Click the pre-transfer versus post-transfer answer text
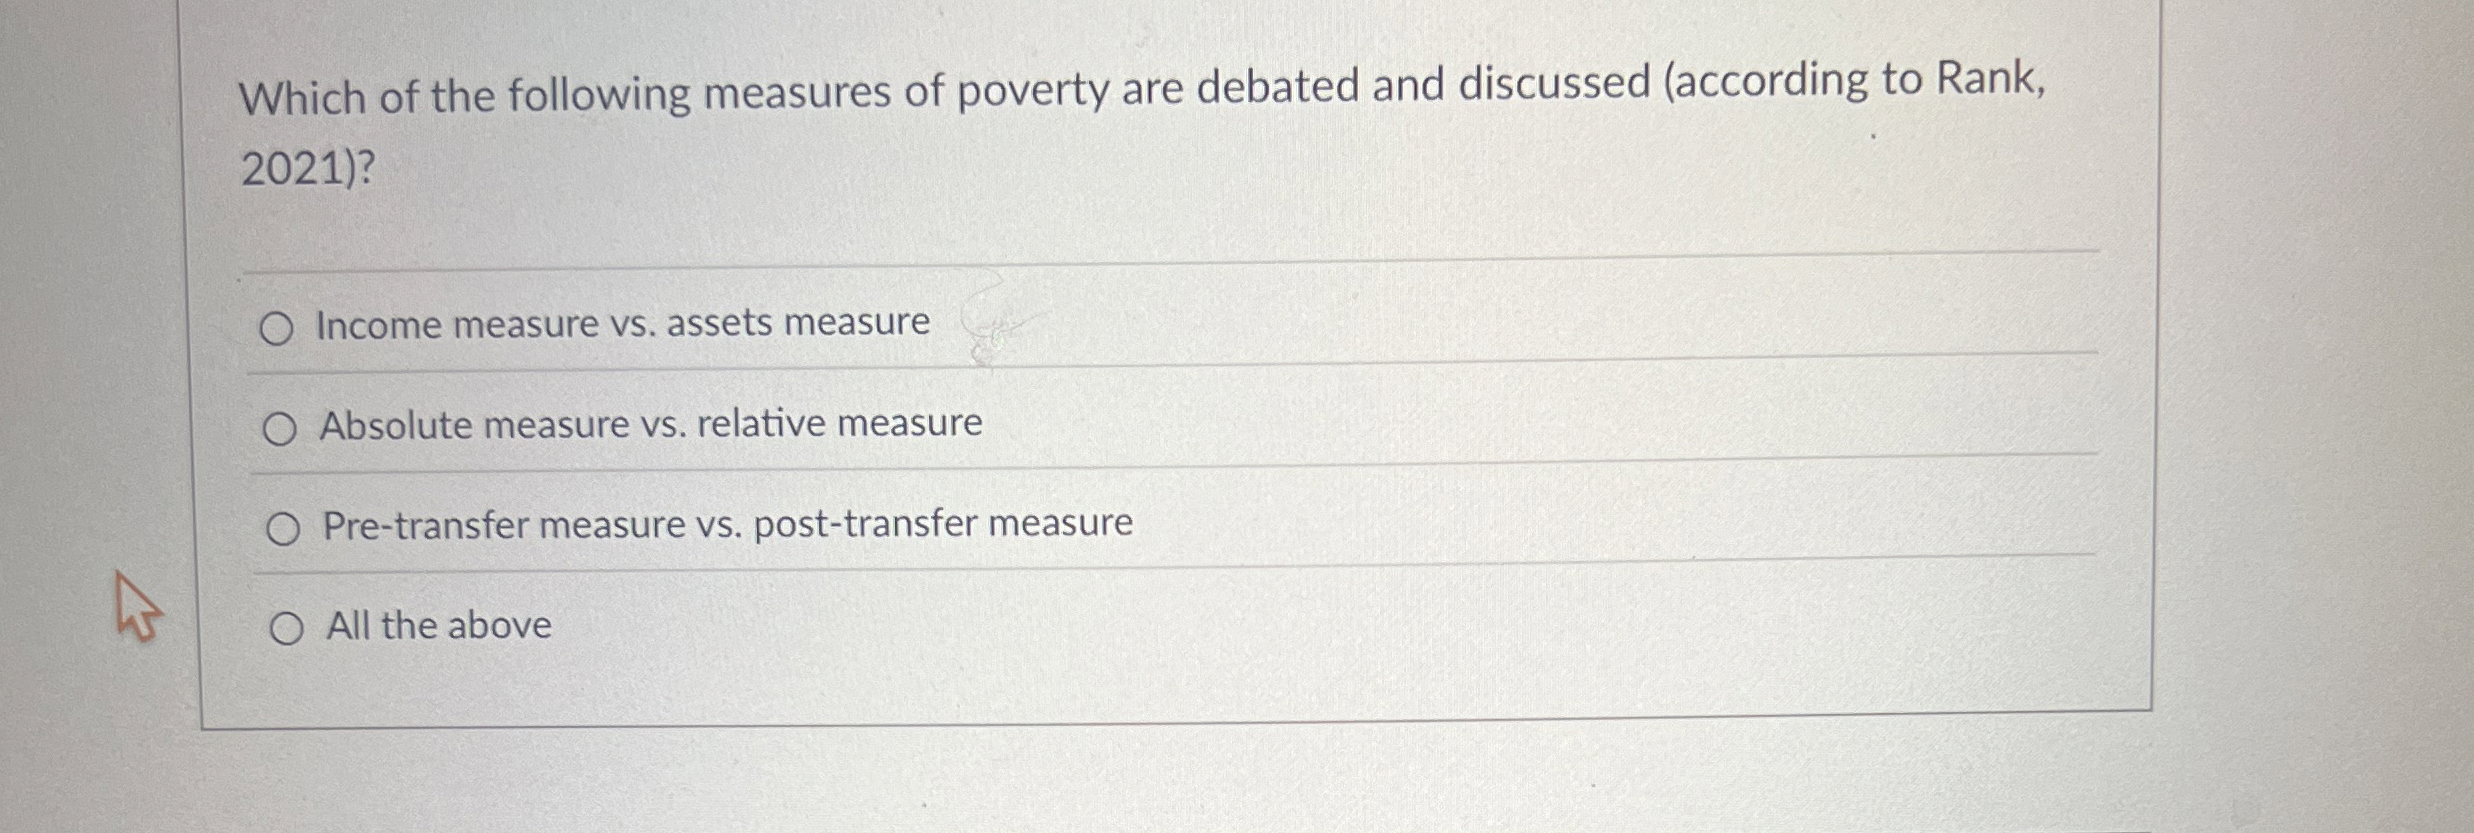The width and height of the screenshot is (2474, 833). pyautogui.click(x=727, y=524)
